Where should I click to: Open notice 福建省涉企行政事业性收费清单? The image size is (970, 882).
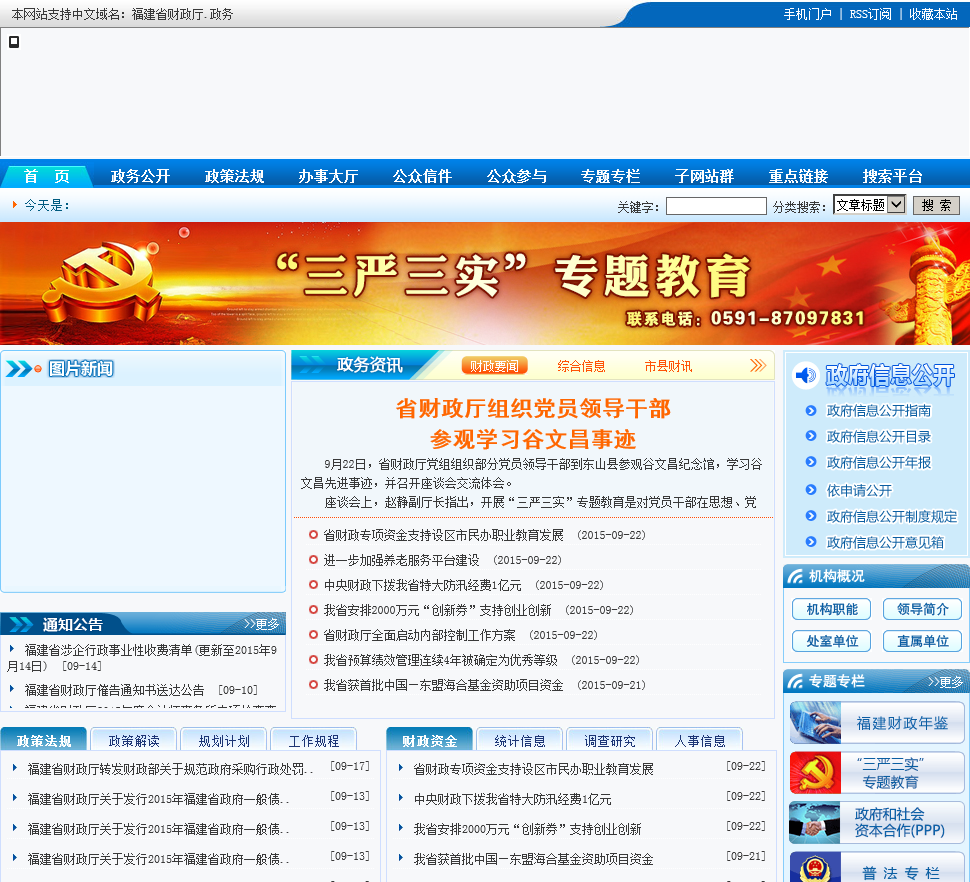142,658
